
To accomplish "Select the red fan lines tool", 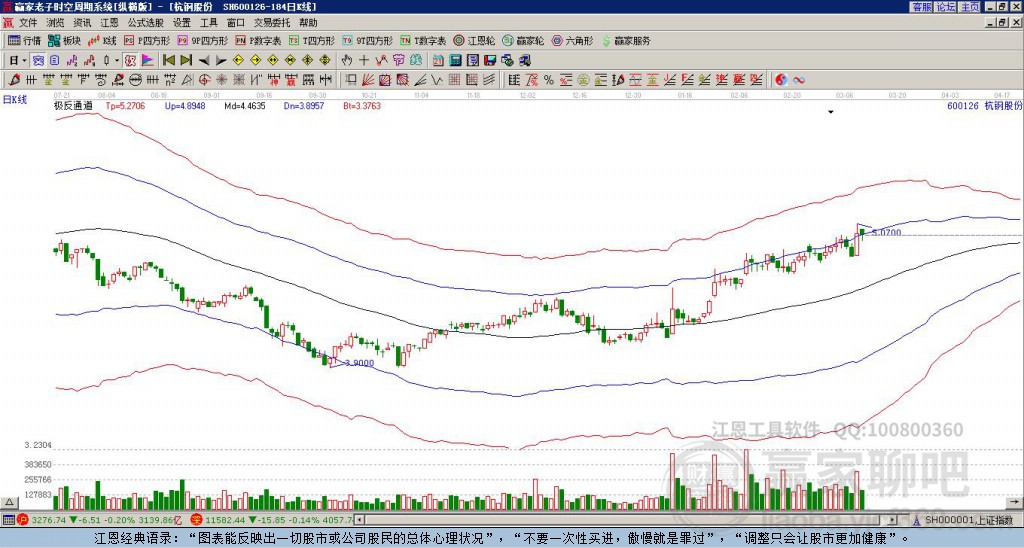I will pyautogui.click(x=367, y=80).
